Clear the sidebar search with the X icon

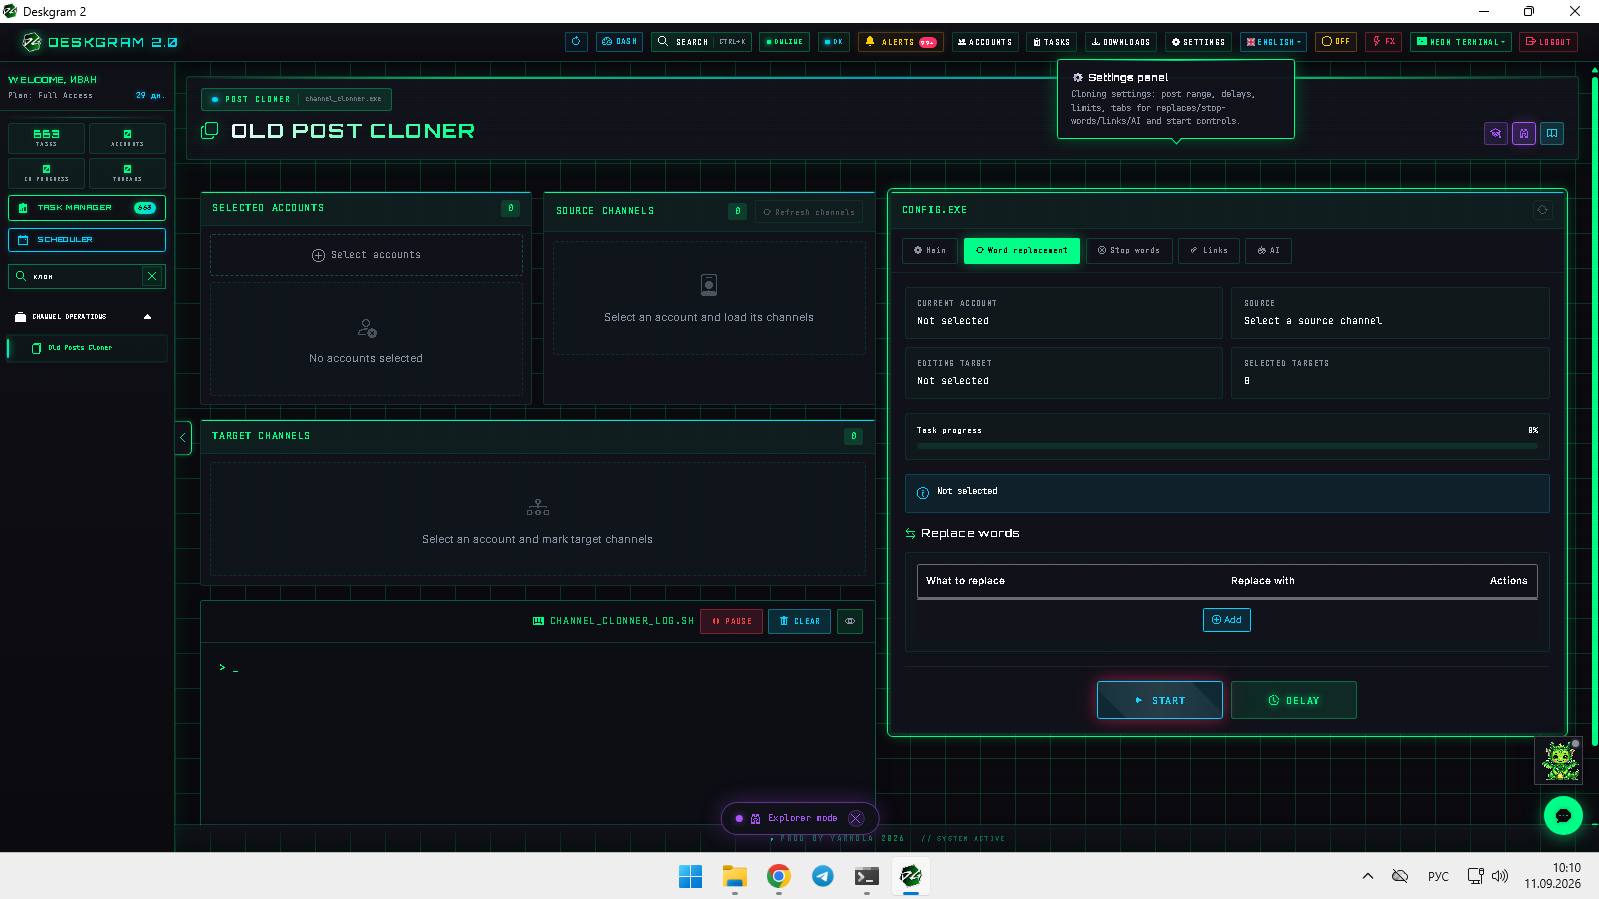click(x=152, y=276)
